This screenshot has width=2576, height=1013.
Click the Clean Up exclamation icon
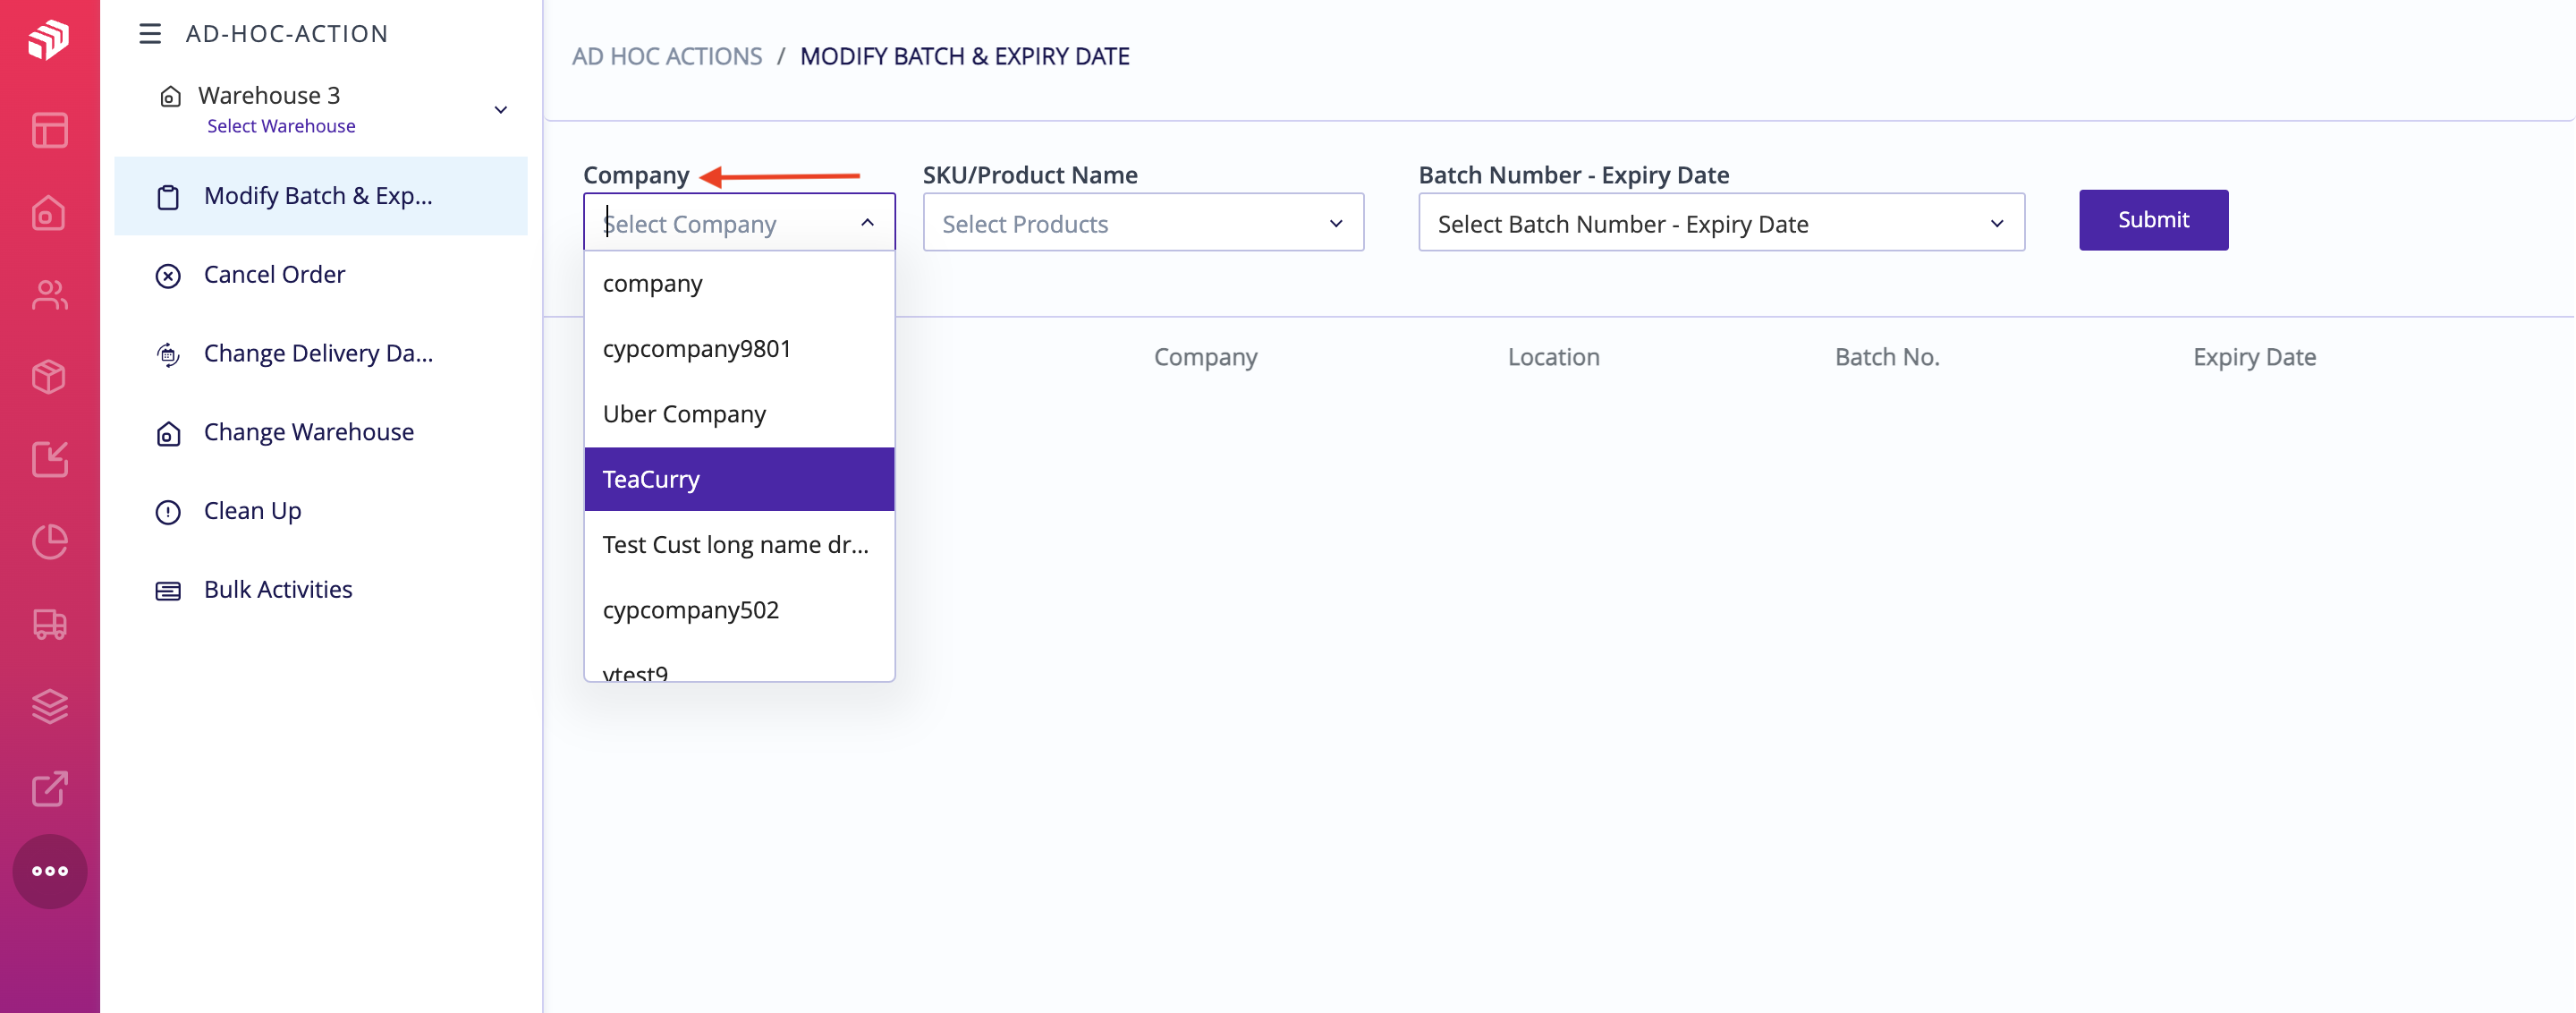[x=168, y=512]
